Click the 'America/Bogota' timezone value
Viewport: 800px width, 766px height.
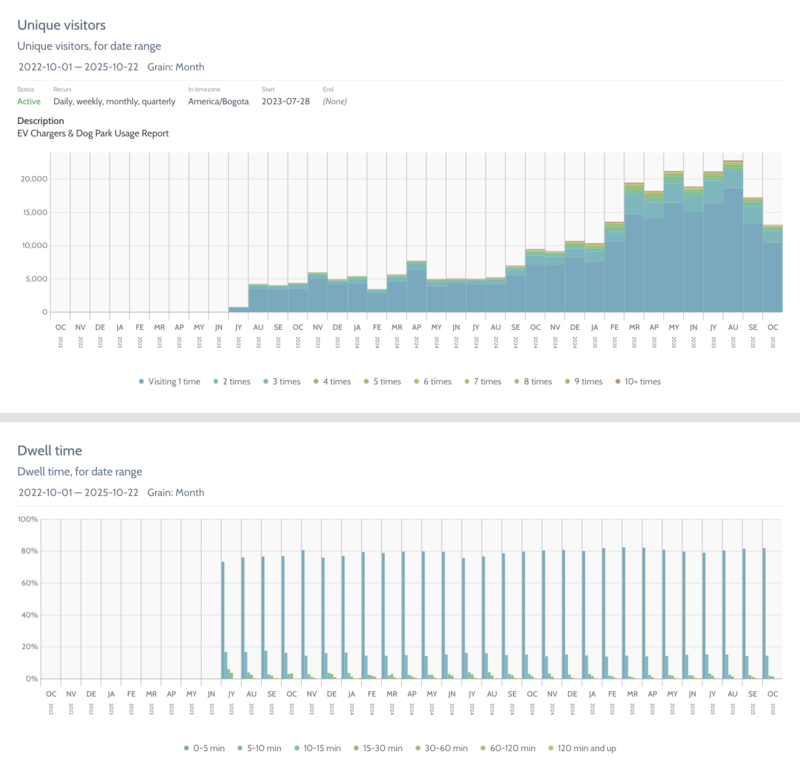(218, 101)
